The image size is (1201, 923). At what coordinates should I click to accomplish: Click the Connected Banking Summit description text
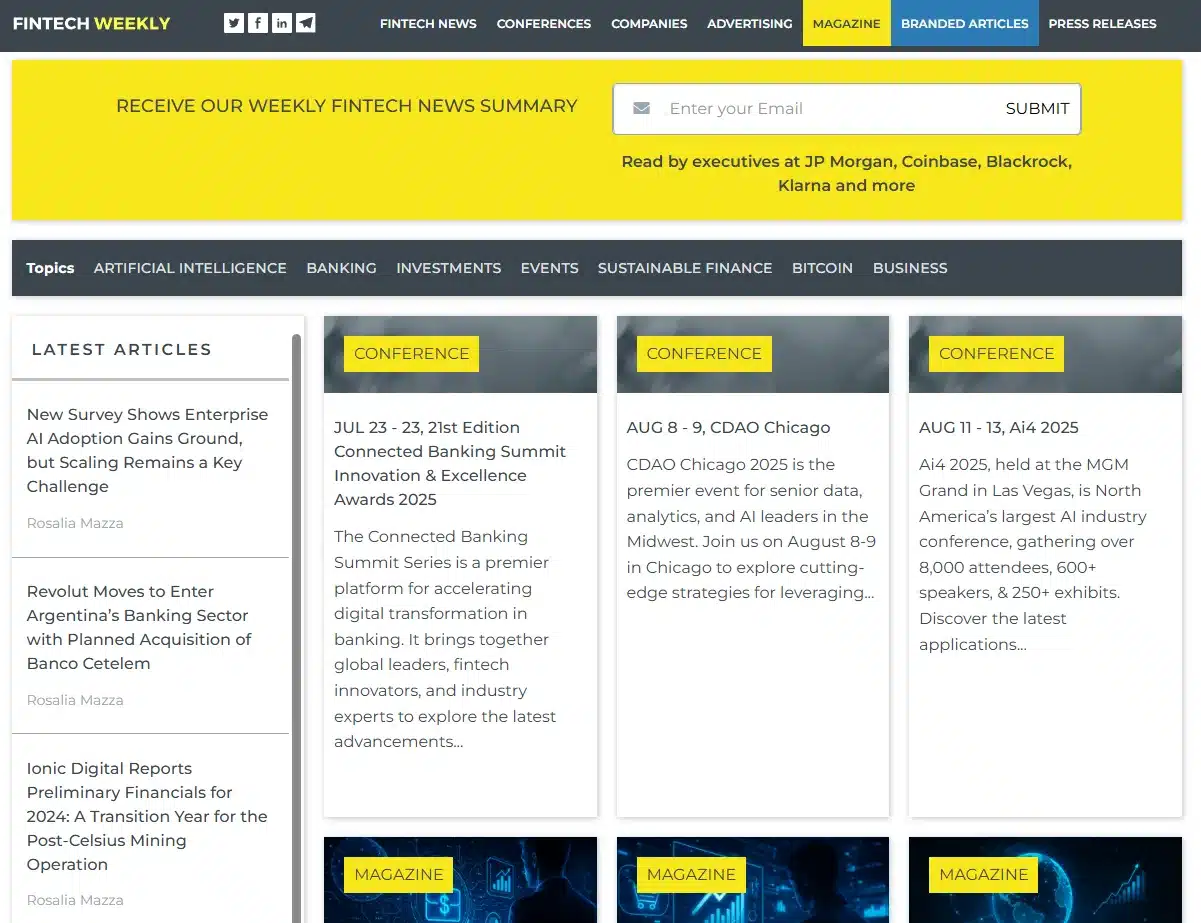click(x=445, y=639)
